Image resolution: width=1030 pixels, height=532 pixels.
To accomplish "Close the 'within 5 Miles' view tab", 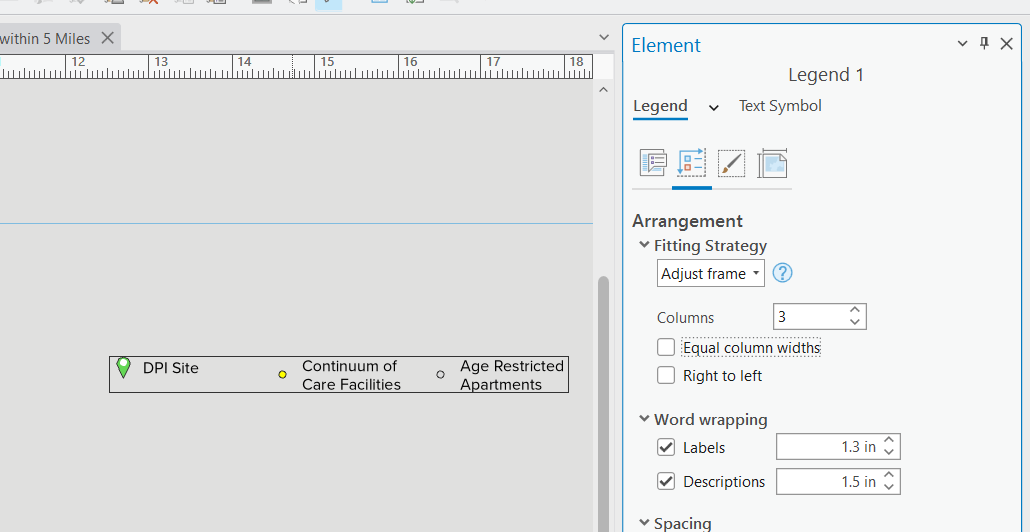I will coord(107,38).
